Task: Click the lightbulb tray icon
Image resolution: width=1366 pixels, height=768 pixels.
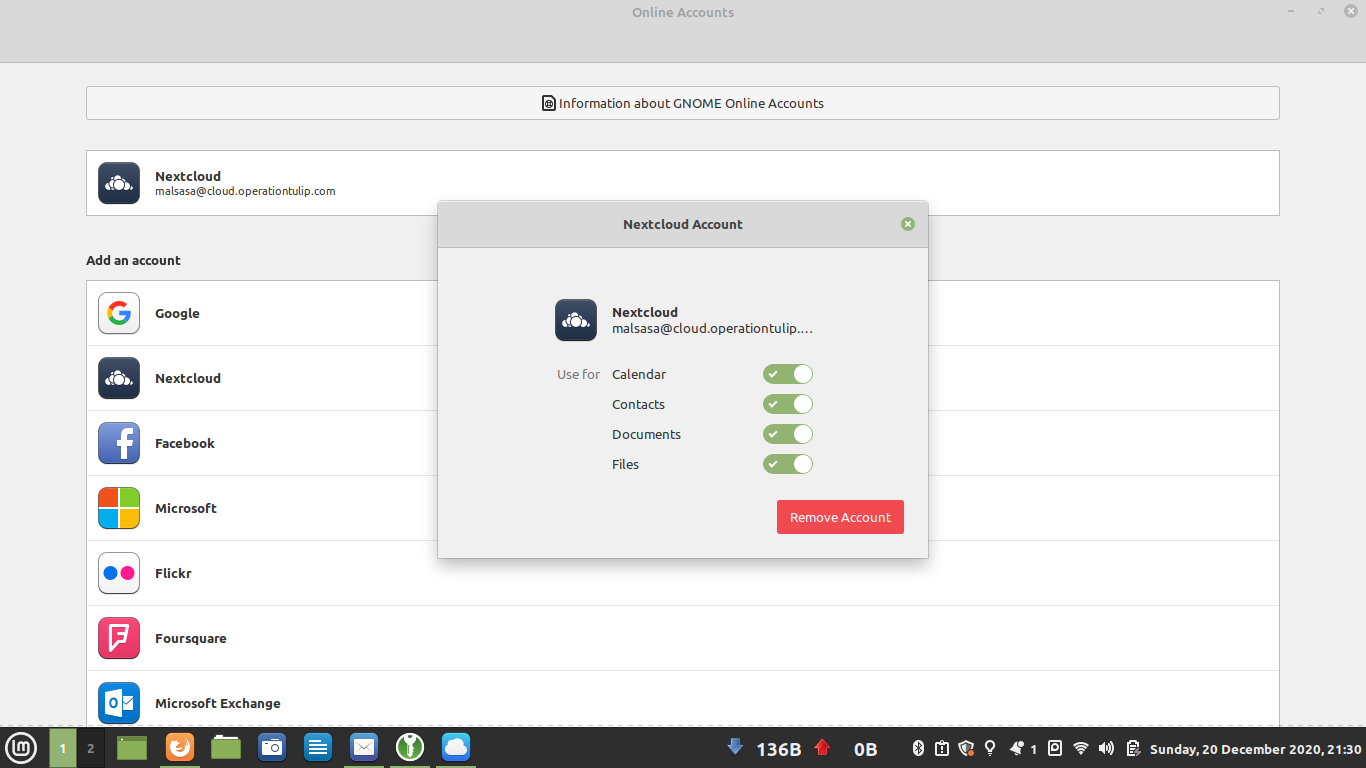Action: (x=990, y=748)
